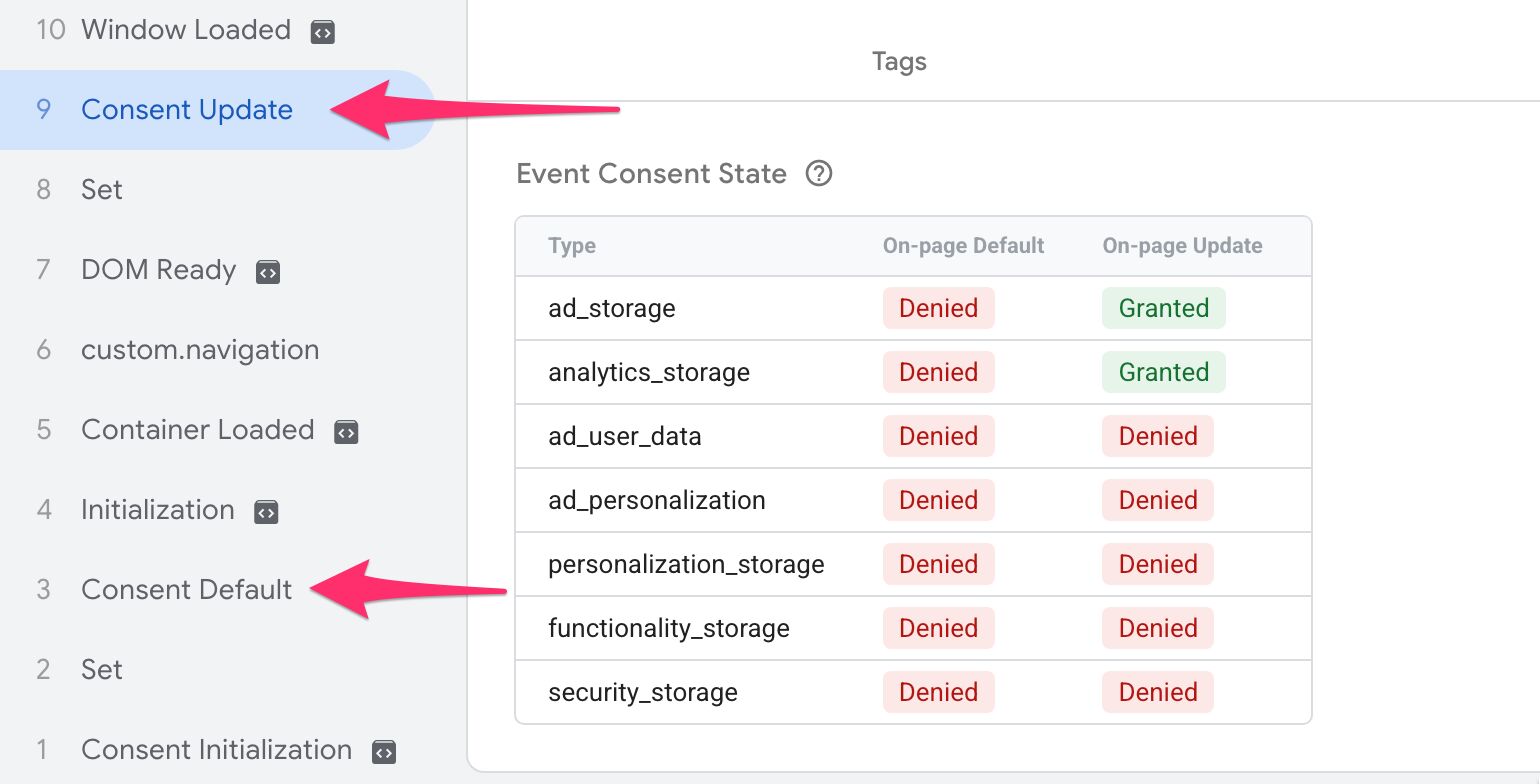The height and width of the screenshot is (784, 1540).
Task: Click the On-page Default column header
Action: coord(963,246)
